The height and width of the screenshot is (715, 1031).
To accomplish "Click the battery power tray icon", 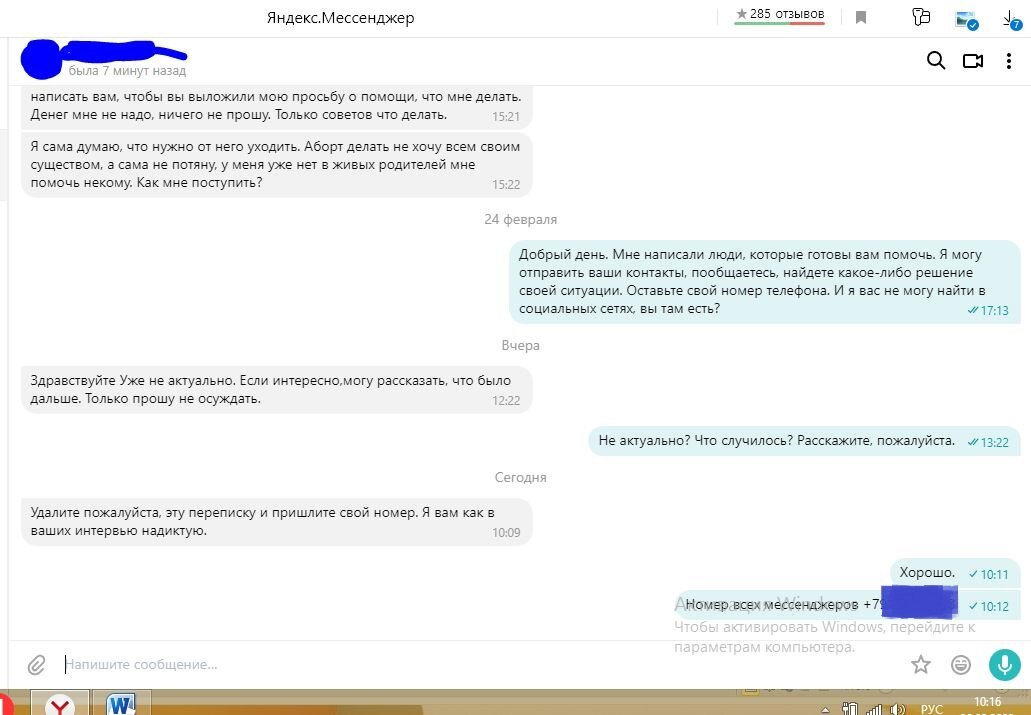I will [x=850, y=710].
